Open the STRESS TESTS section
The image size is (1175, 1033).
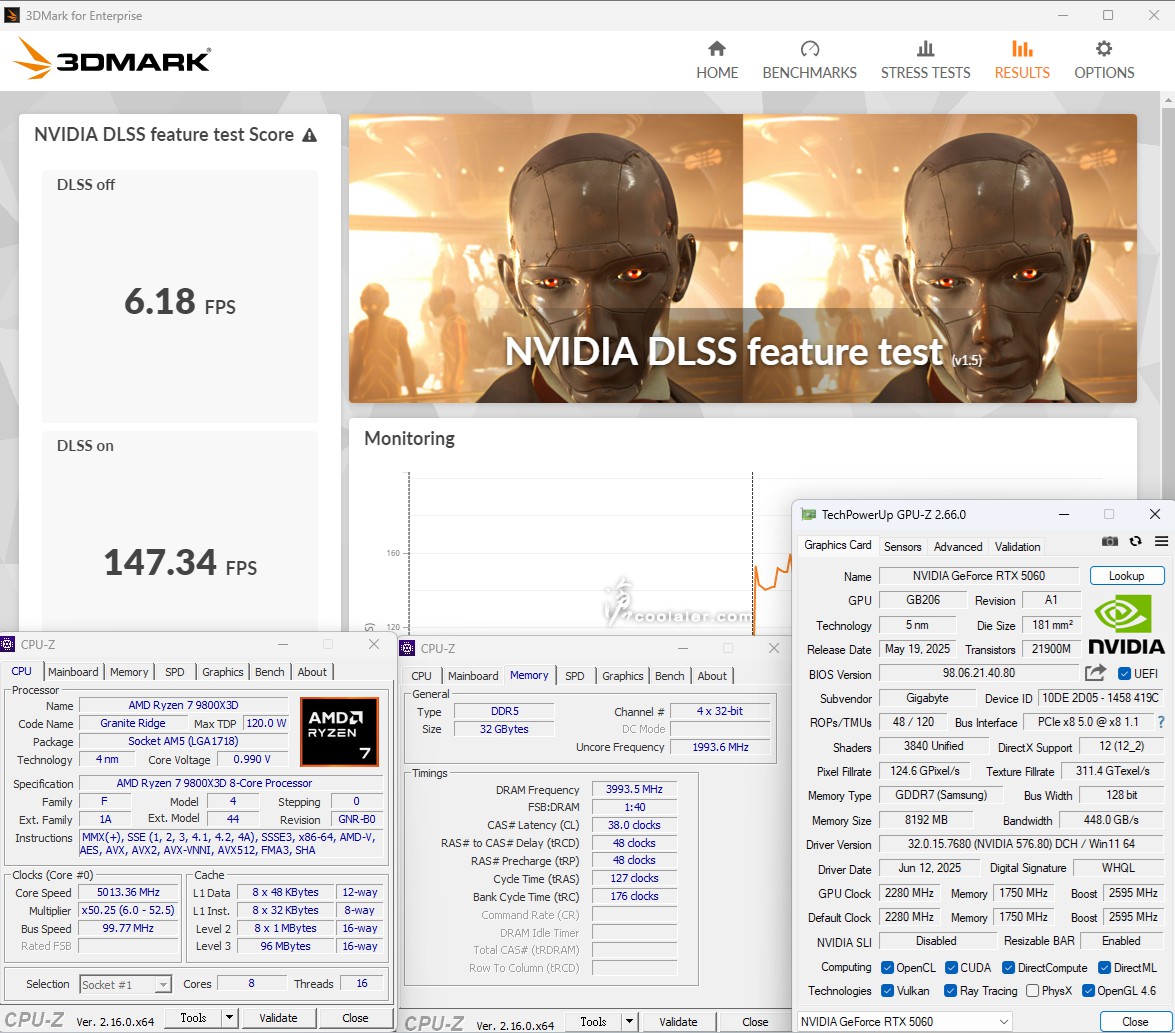[925, 60]
